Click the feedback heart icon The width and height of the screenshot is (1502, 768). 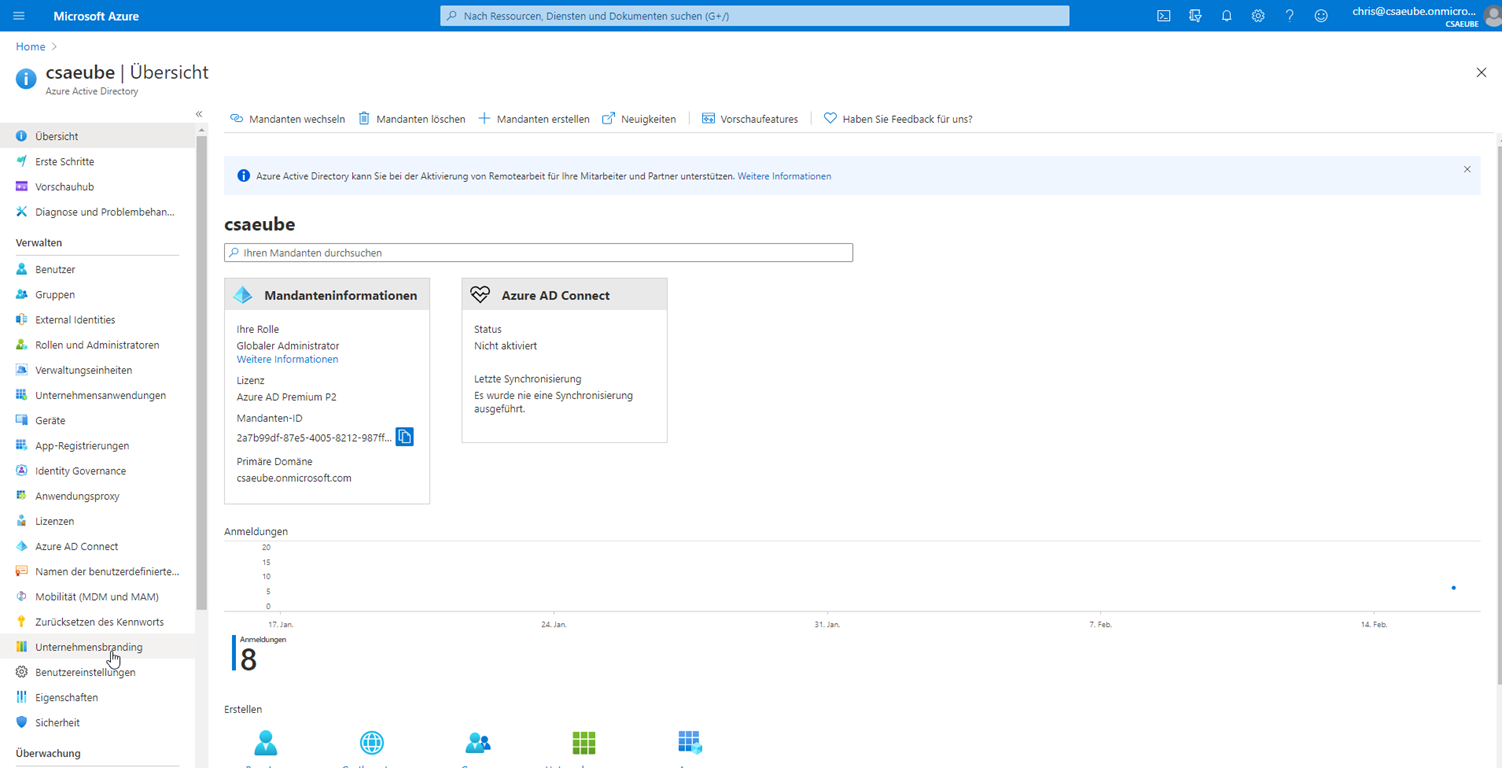click(x=830, y=118)
